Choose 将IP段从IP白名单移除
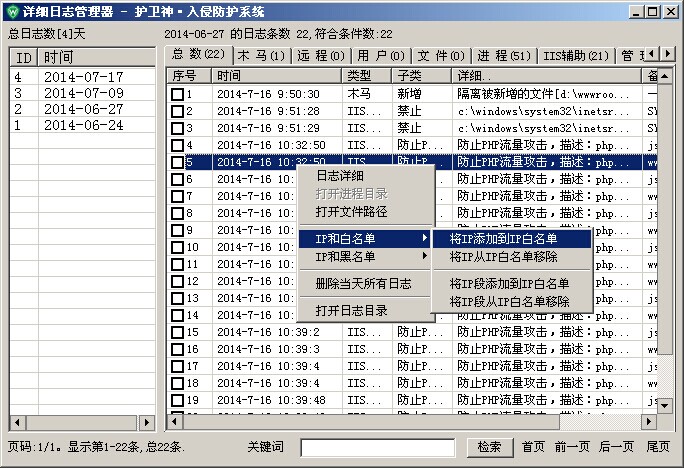Image resolution: width=684 pixels, height=468 pixels. pos(512,302)
